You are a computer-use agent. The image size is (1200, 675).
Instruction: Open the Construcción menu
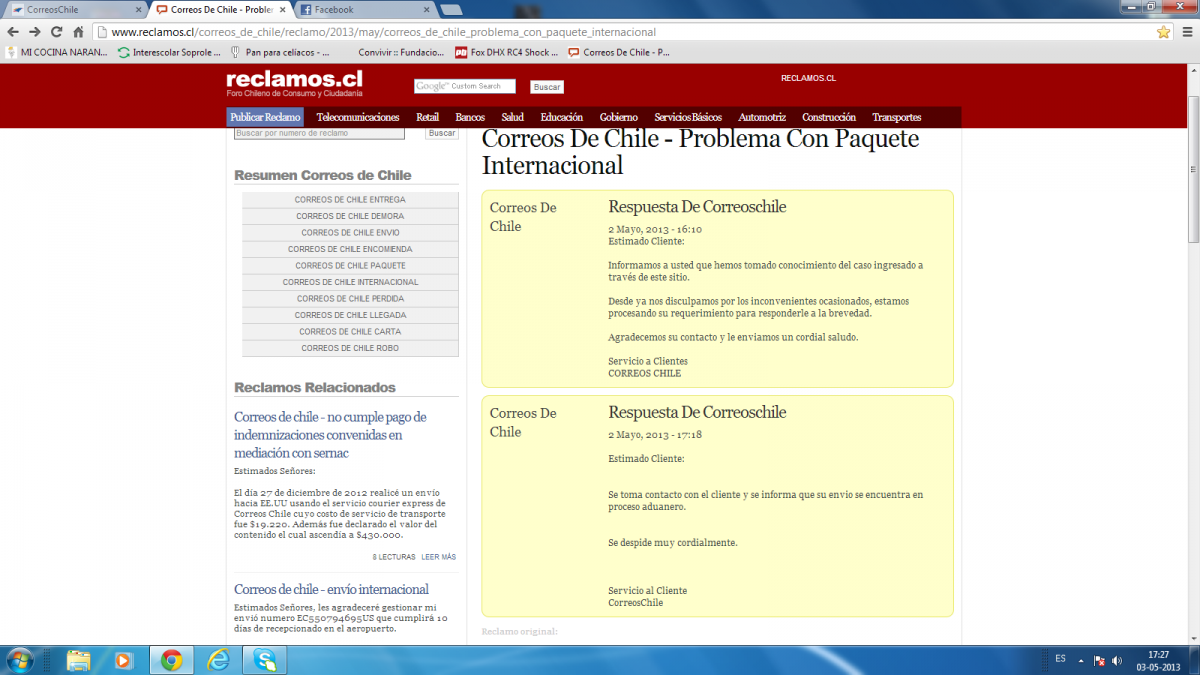(829, 117)
